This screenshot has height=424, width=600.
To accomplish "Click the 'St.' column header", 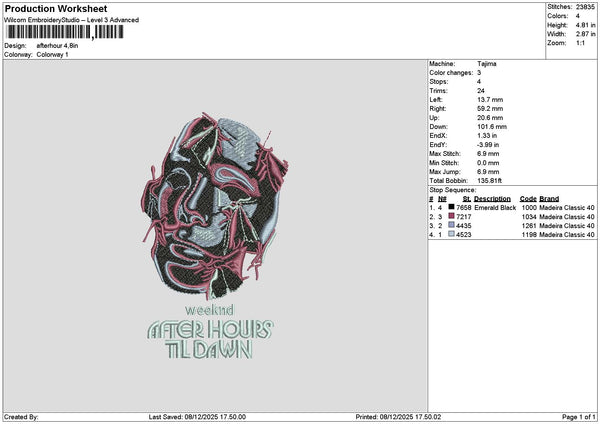I will 467,199.
